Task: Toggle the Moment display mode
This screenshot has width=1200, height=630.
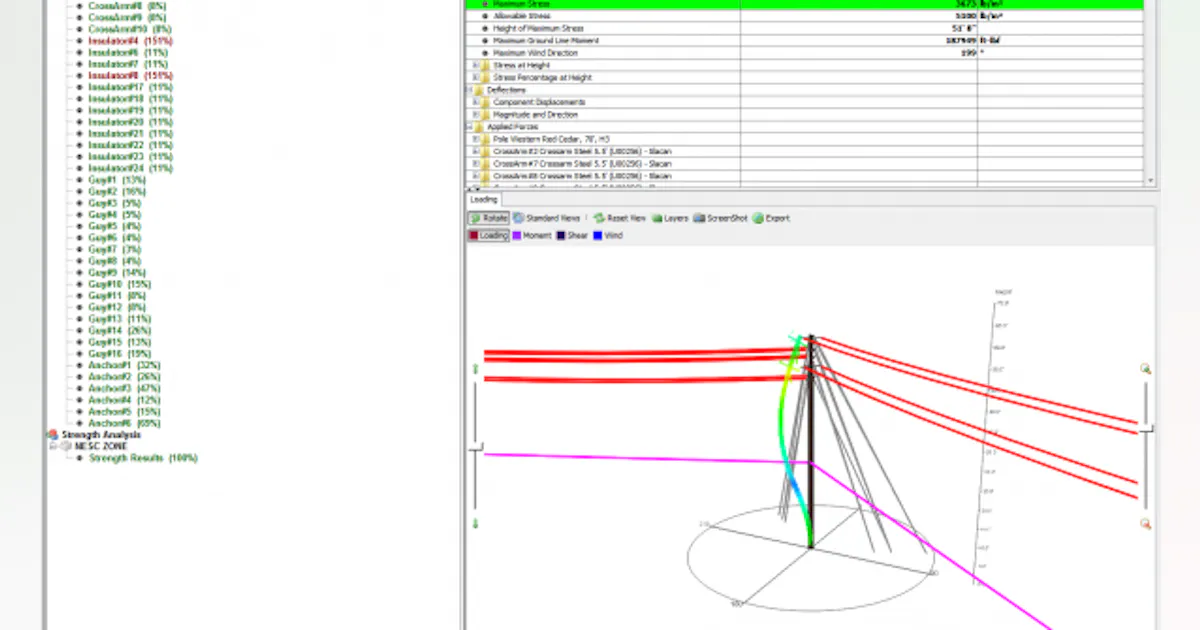Action: [x=532, y=236]
